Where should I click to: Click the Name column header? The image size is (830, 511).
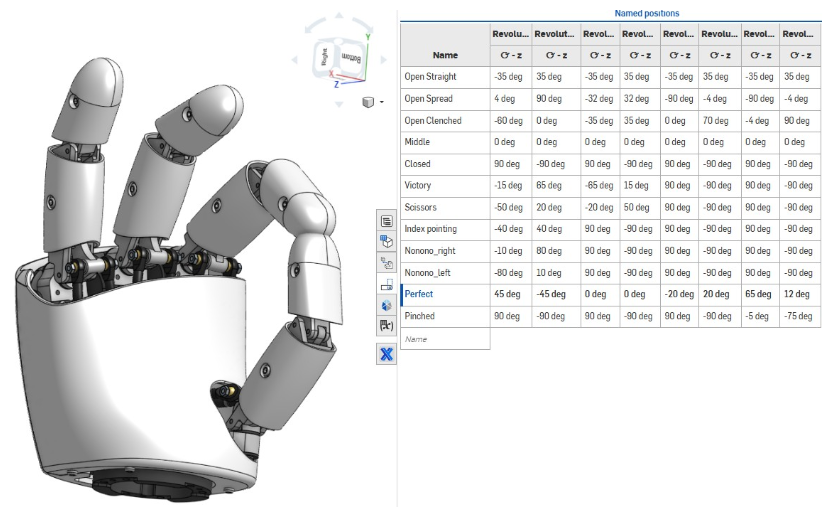[445, 55]
